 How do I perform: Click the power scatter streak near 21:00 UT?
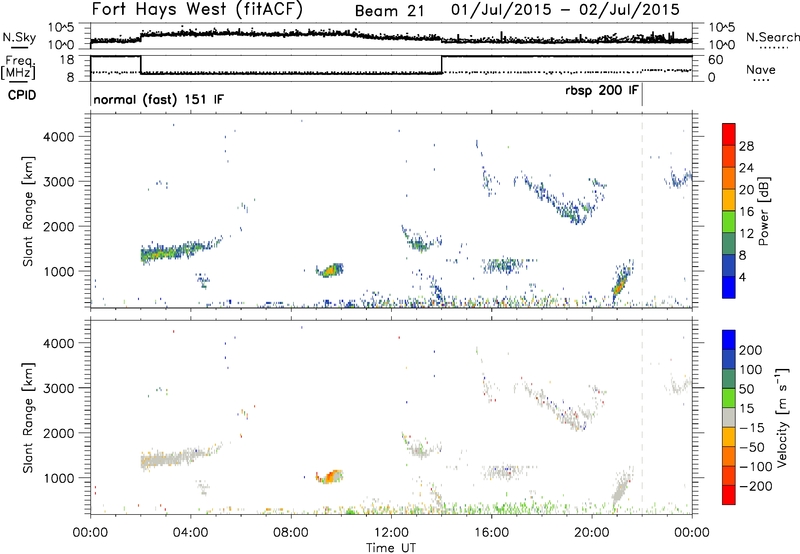[621, 282]
